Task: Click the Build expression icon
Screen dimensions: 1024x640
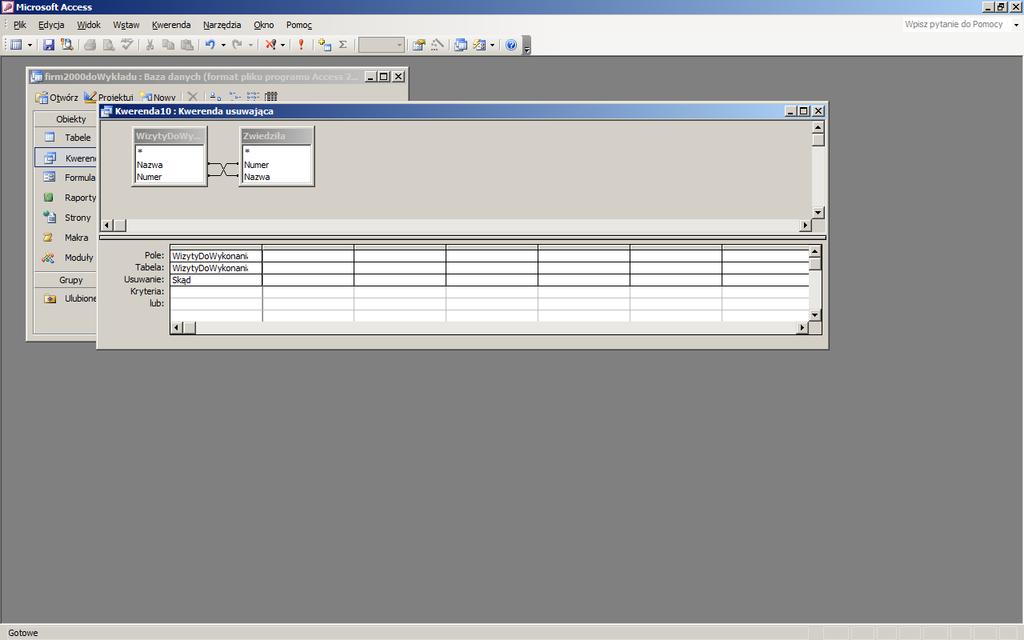Action: click(x=438, y=44)
